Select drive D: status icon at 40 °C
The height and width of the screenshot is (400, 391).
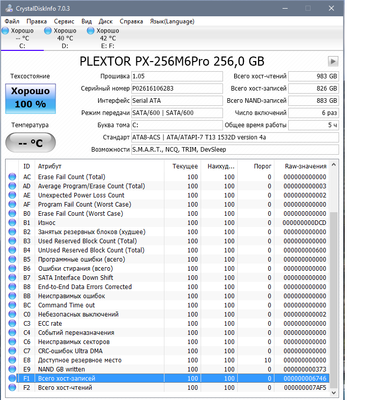click(x=48, y=31)
